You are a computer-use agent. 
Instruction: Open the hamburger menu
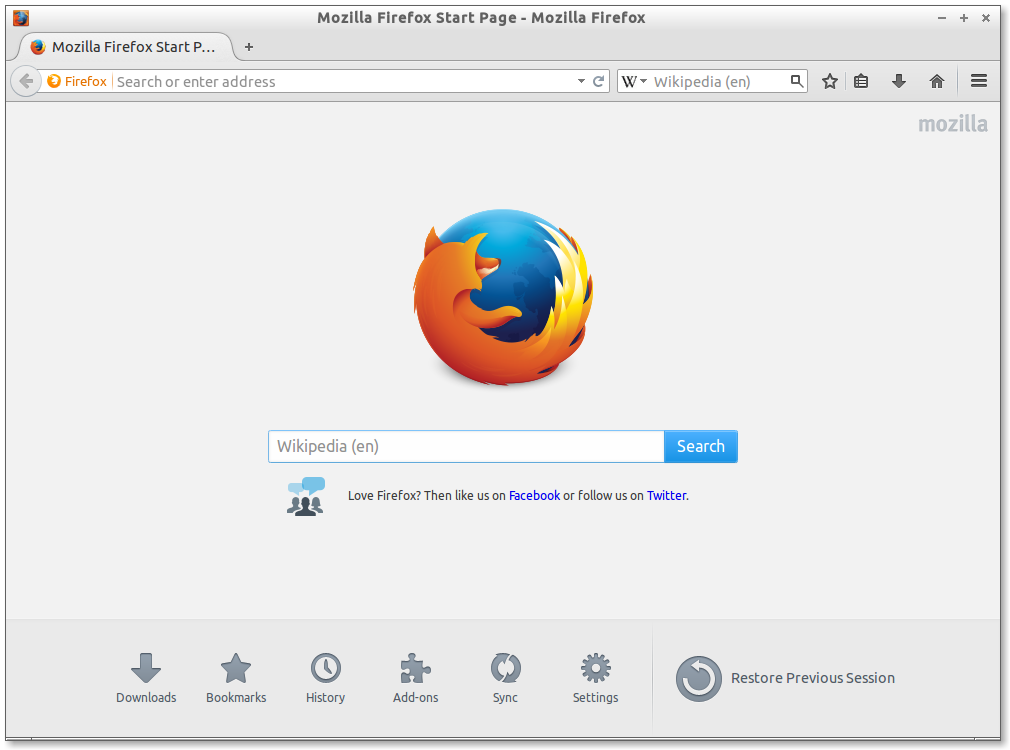tap(978, 81)
